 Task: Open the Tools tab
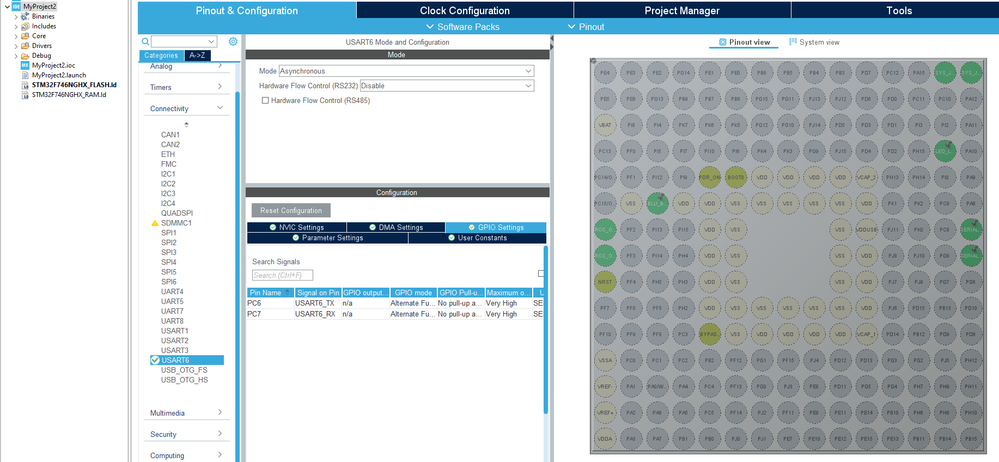[898, 10]
